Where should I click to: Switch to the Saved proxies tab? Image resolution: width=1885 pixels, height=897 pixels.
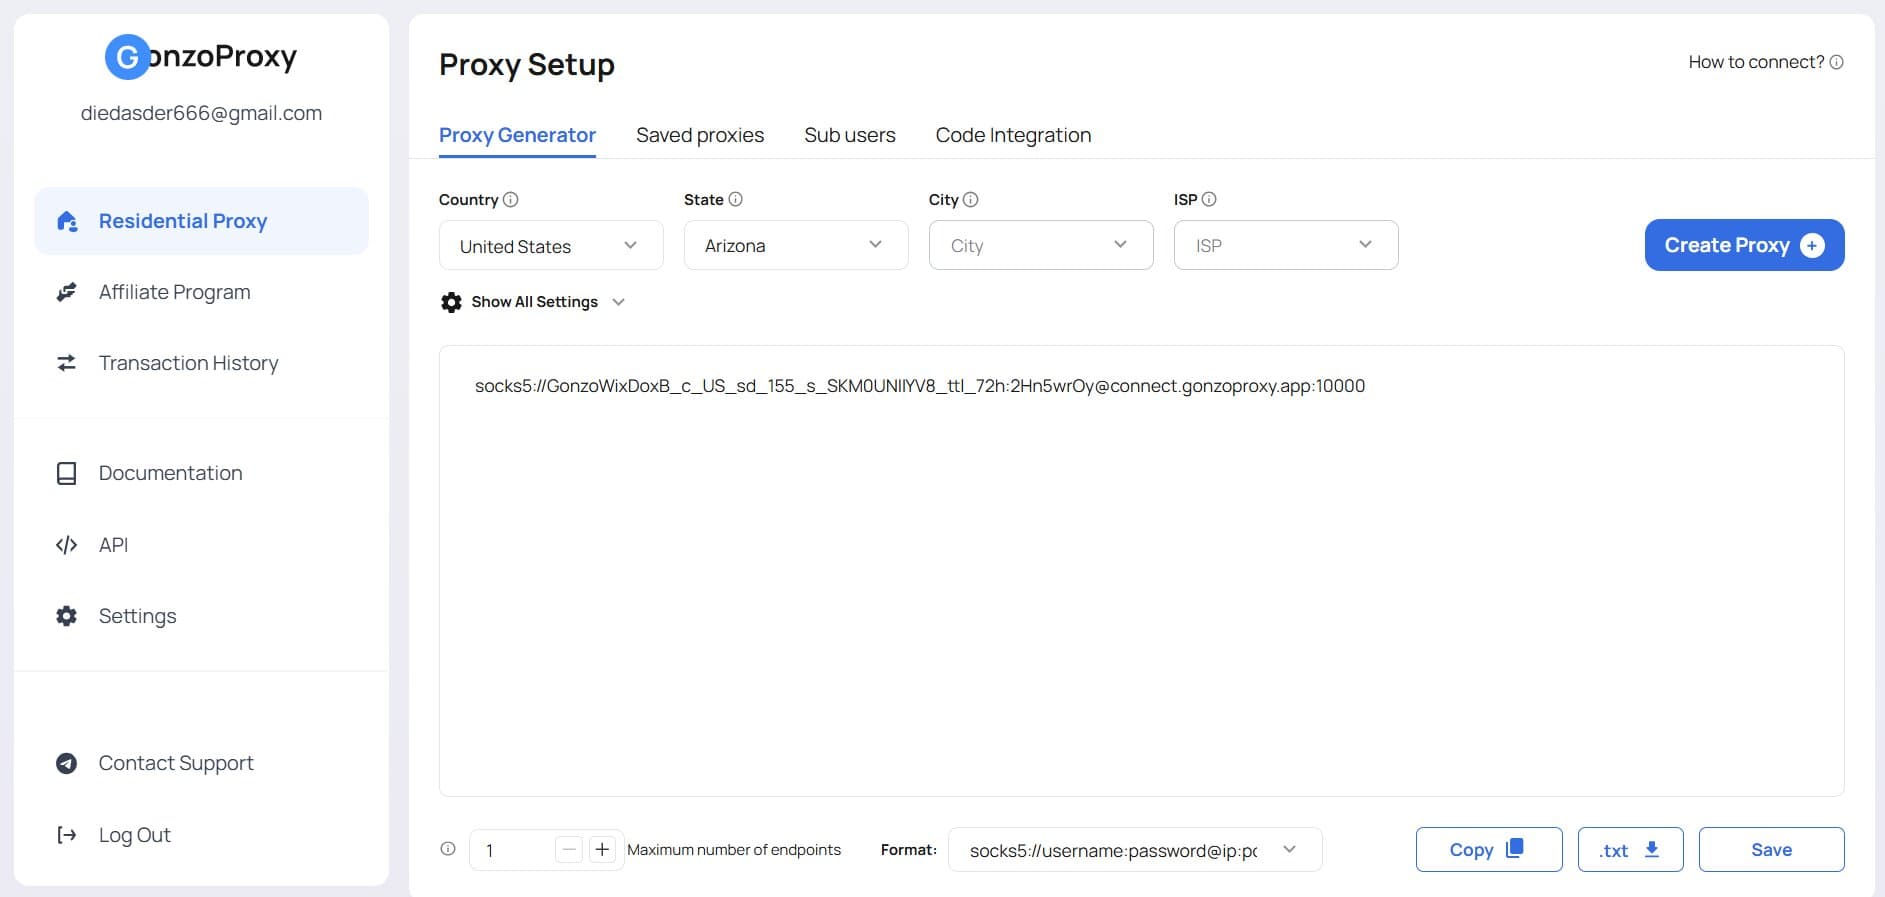pos(700,135)
